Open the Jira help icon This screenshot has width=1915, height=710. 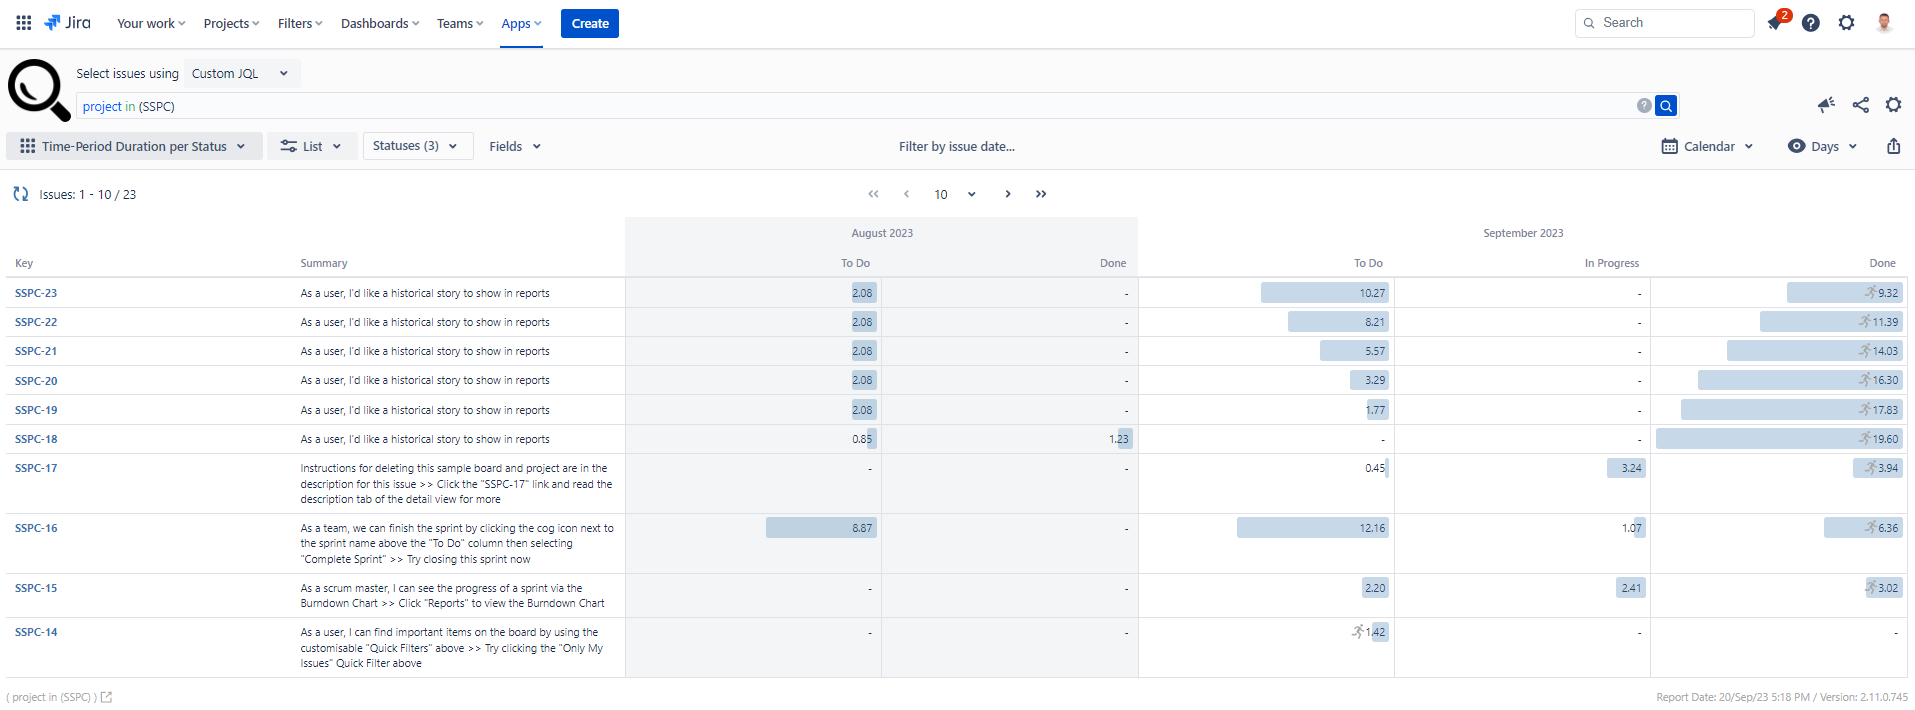[1810, 23]
